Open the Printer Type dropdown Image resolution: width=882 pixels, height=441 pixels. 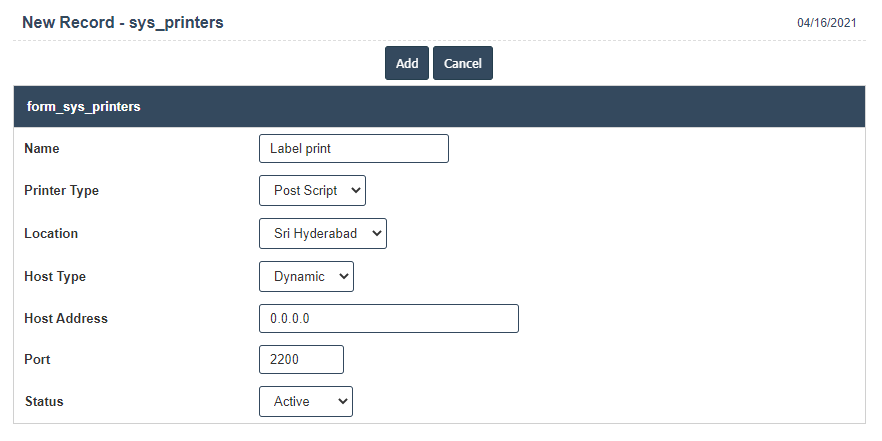tap(312, 191)
